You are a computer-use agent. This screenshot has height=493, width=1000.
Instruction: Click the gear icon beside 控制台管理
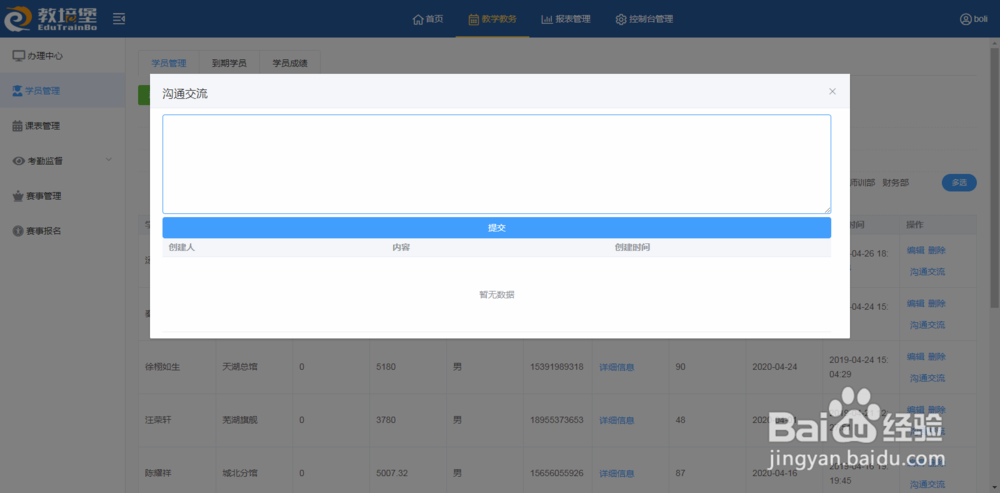[x=621, y=19]
